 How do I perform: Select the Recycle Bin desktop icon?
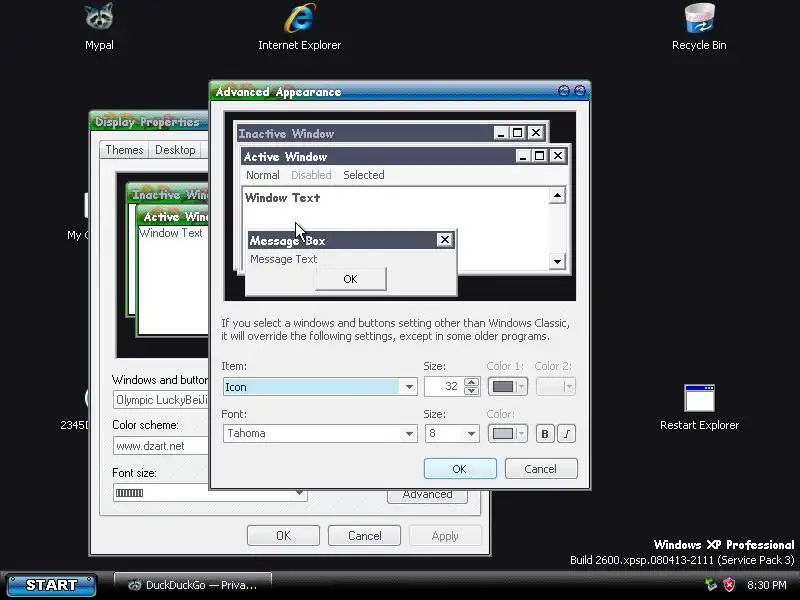pos(699,27)
